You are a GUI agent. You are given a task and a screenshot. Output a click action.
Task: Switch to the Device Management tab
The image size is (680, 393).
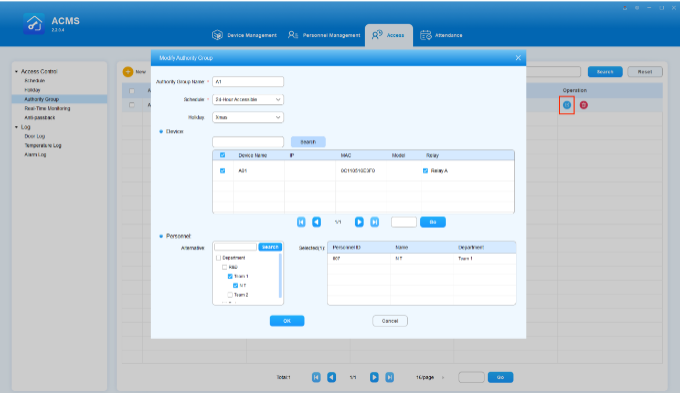pos(244,35)
